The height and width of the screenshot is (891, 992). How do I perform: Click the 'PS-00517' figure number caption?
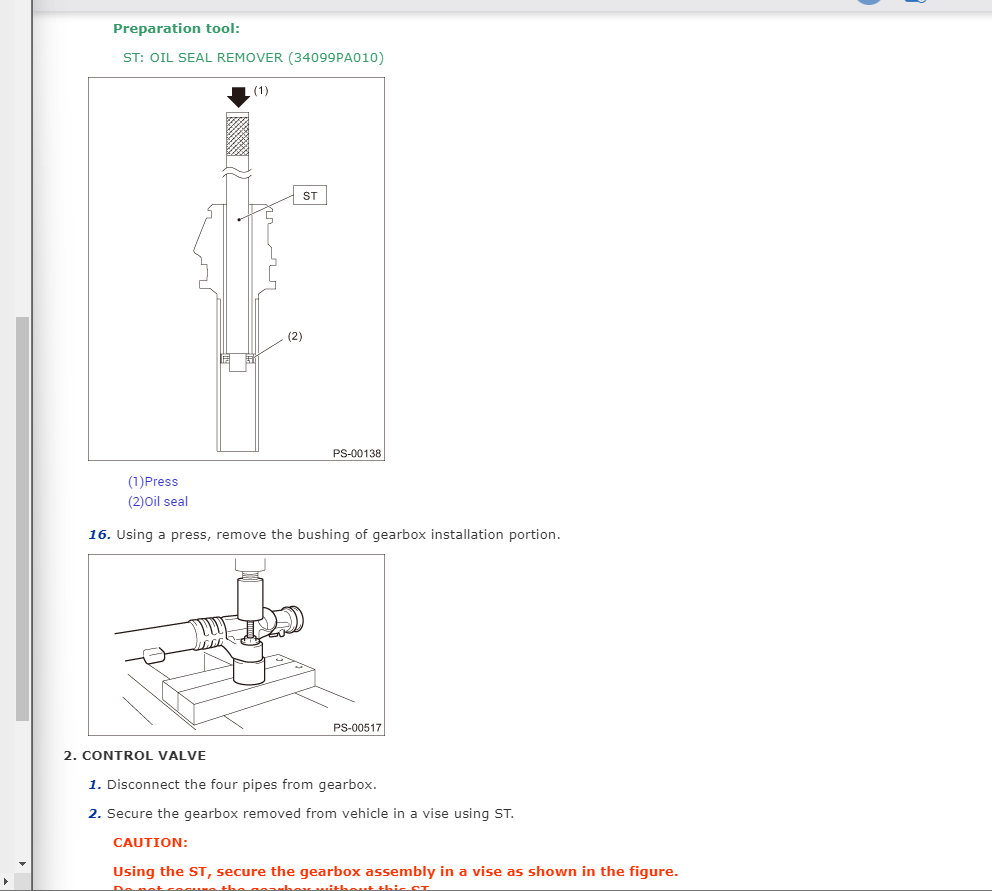pyautogui.click(x=357, y=728)
